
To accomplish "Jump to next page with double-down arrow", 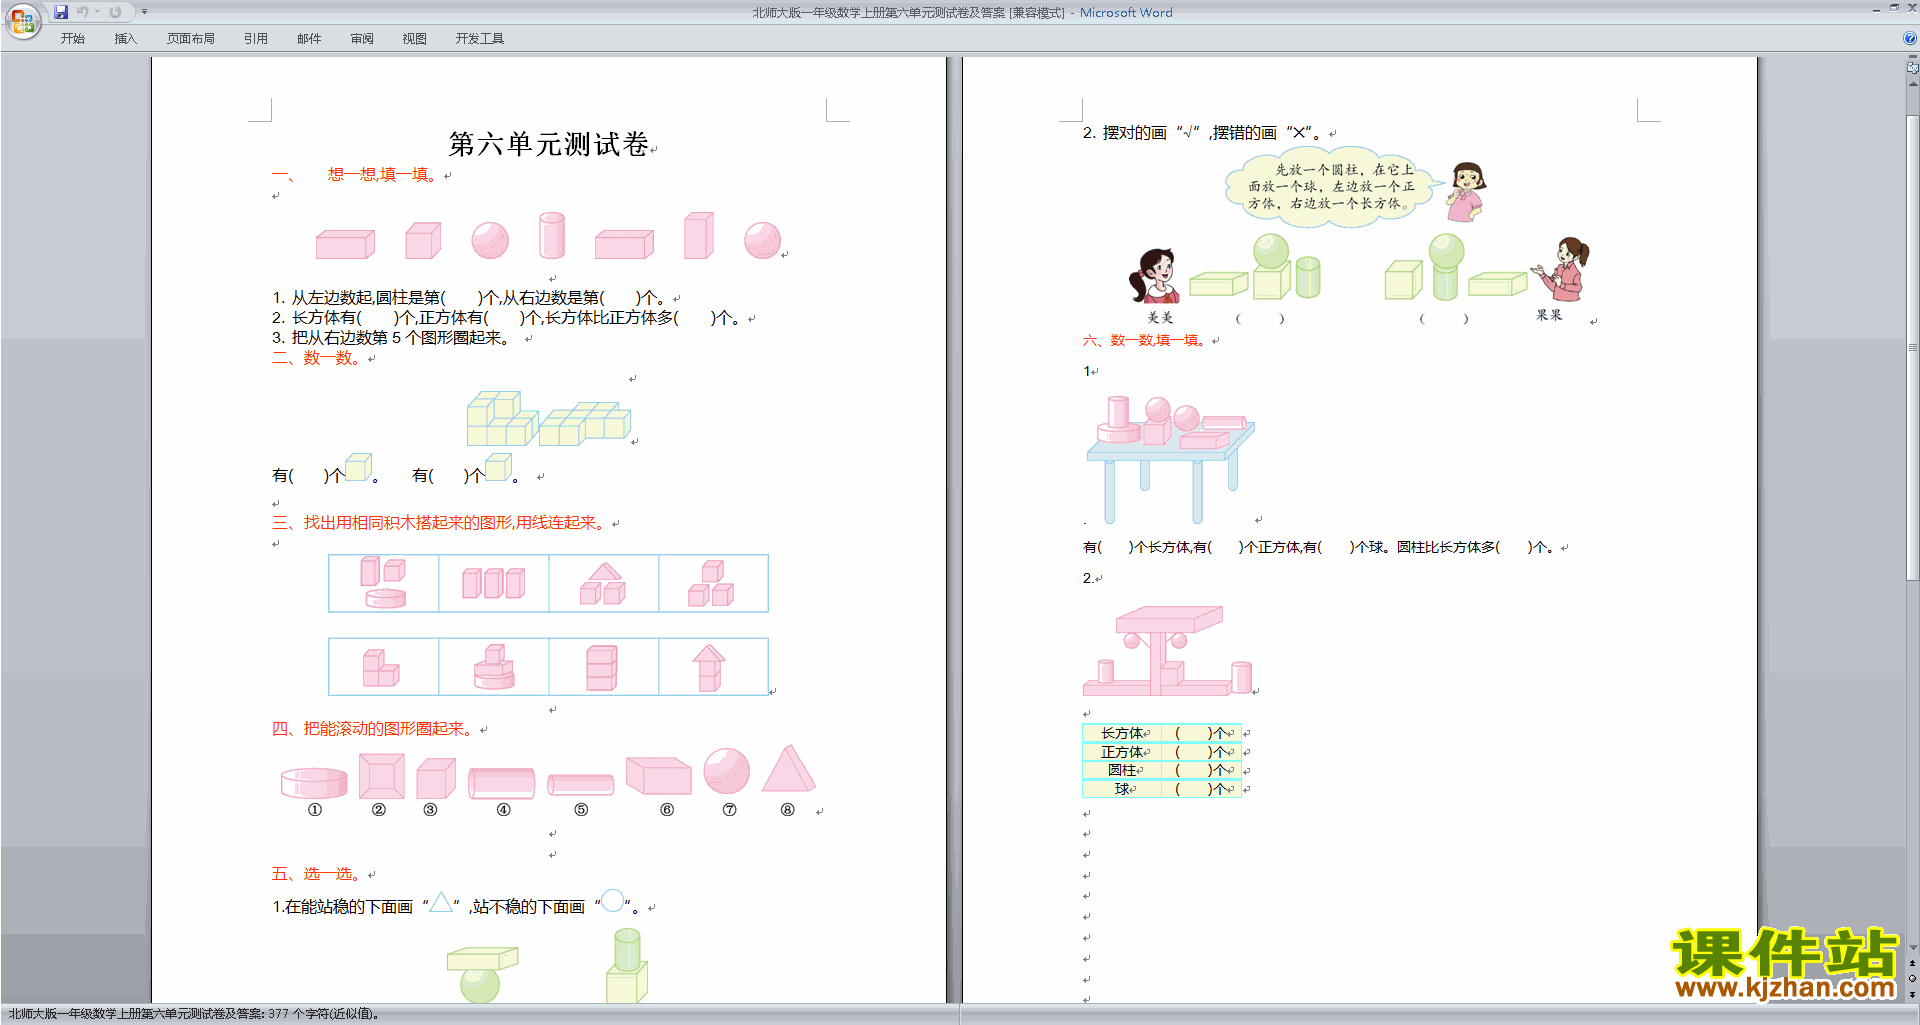I will tap(1912, 994).
